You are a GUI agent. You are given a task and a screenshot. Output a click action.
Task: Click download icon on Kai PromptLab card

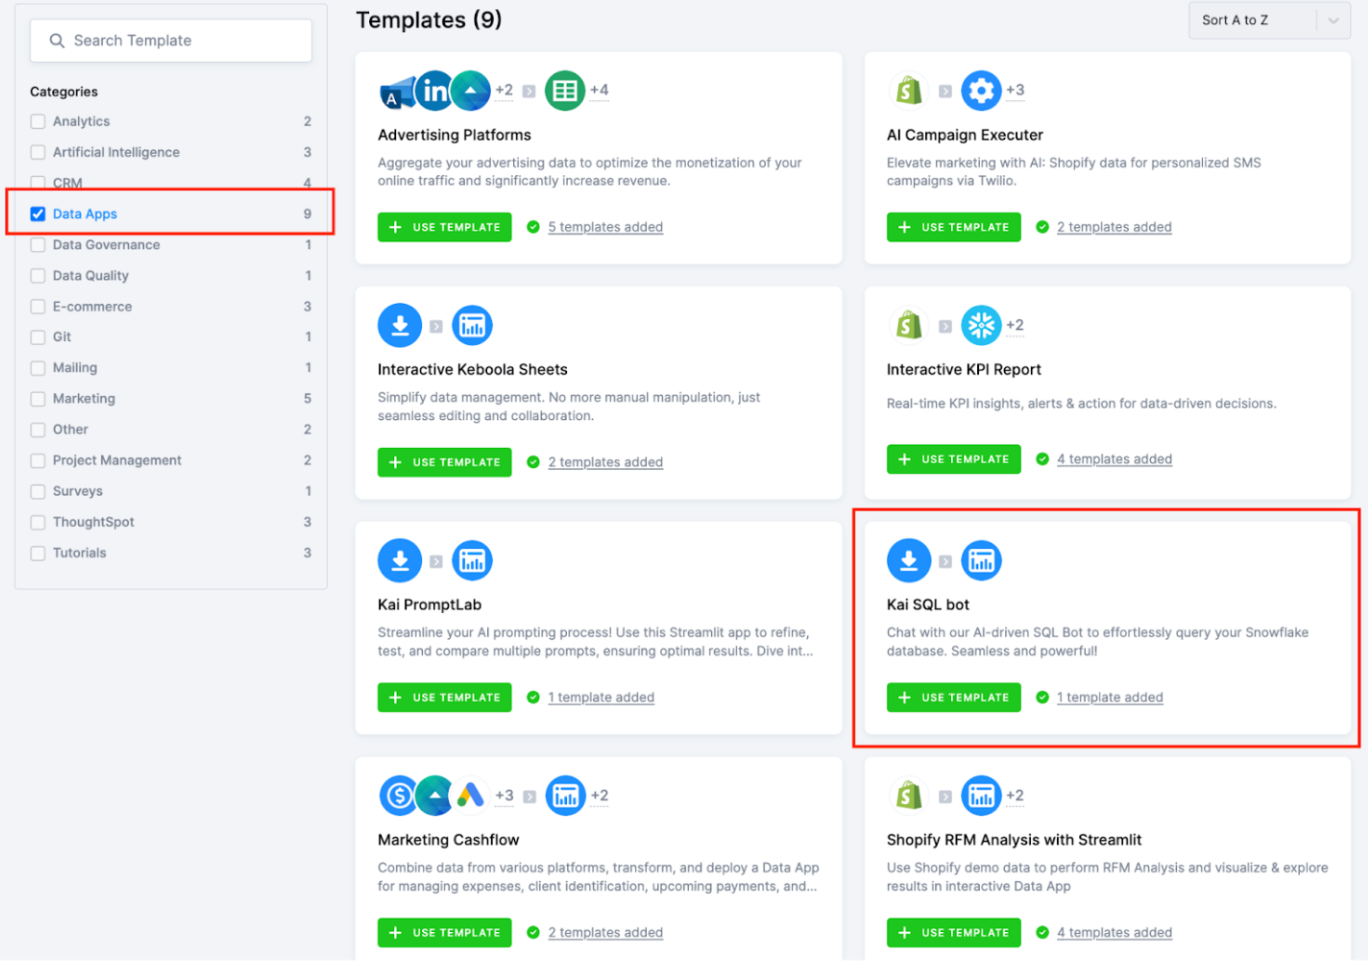pyautogui.click(x=400, y=561)
